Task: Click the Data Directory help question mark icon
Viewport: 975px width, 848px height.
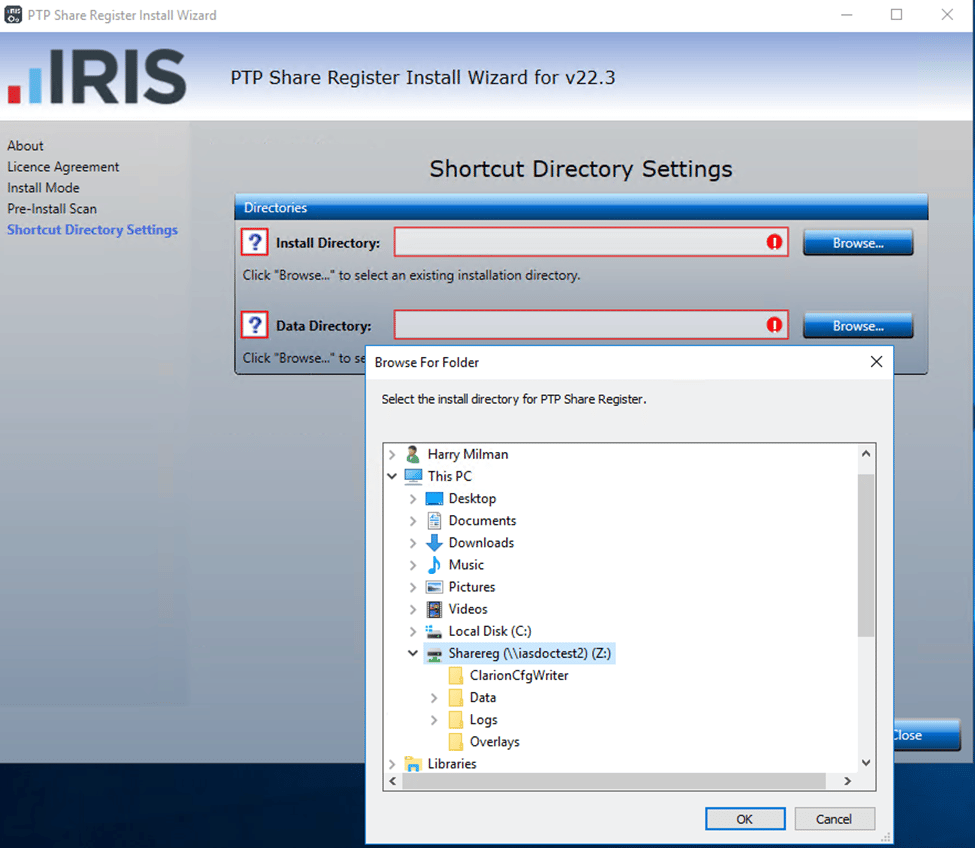Action: 254,325
